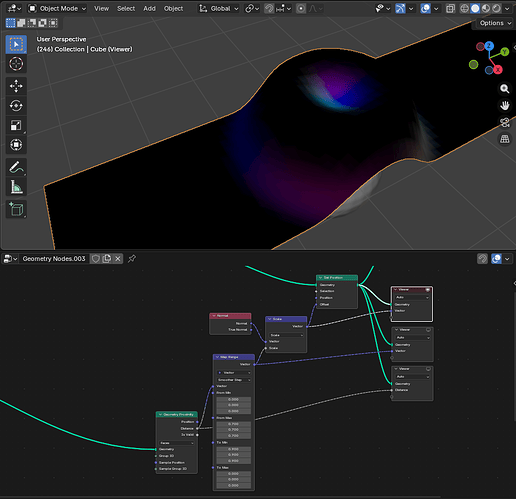Select the Move tool in toolbar

16,86
